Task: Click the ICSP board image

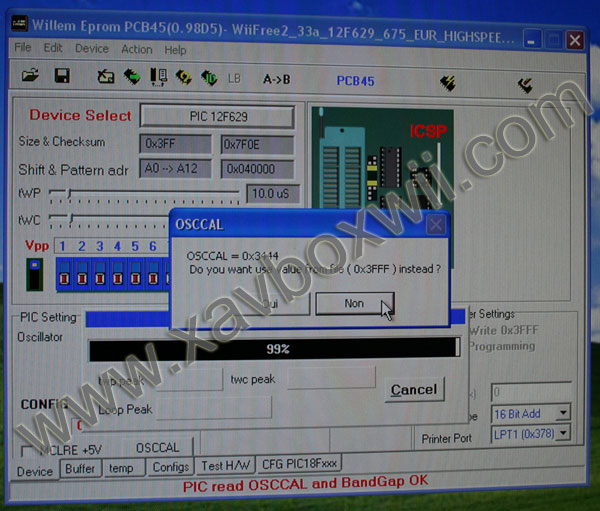Action: [x=383, y=159]
